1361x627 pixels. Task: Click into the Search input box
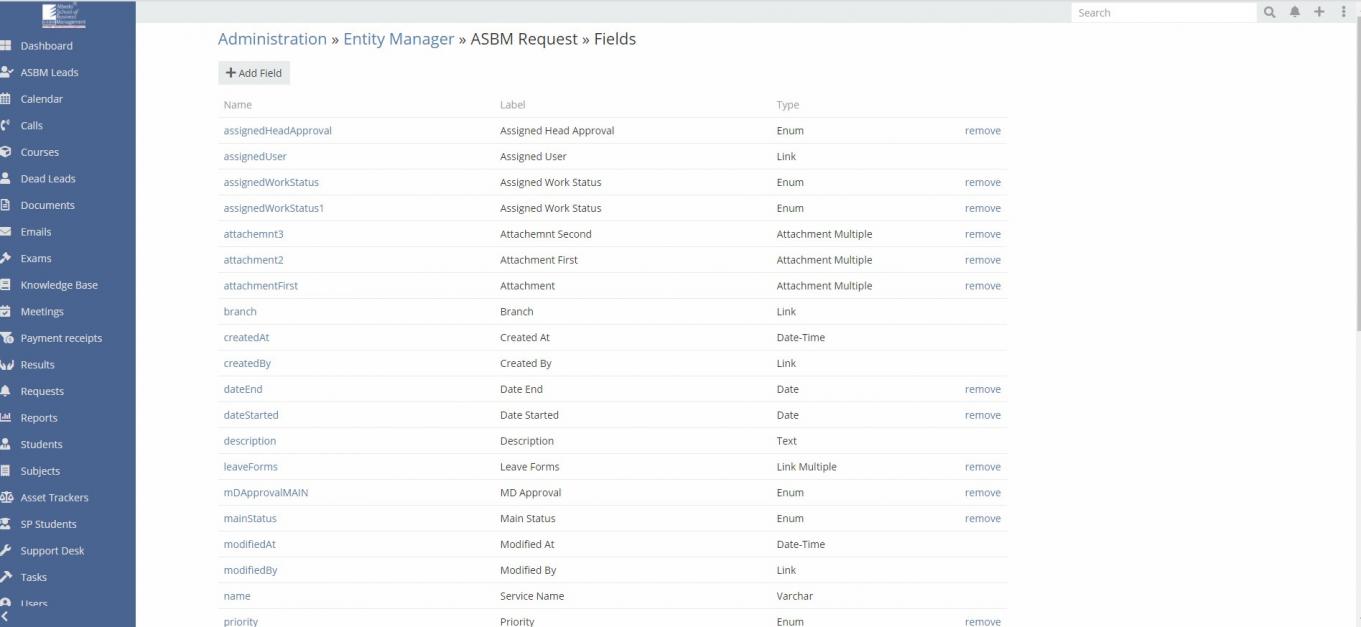(1163, 13)
